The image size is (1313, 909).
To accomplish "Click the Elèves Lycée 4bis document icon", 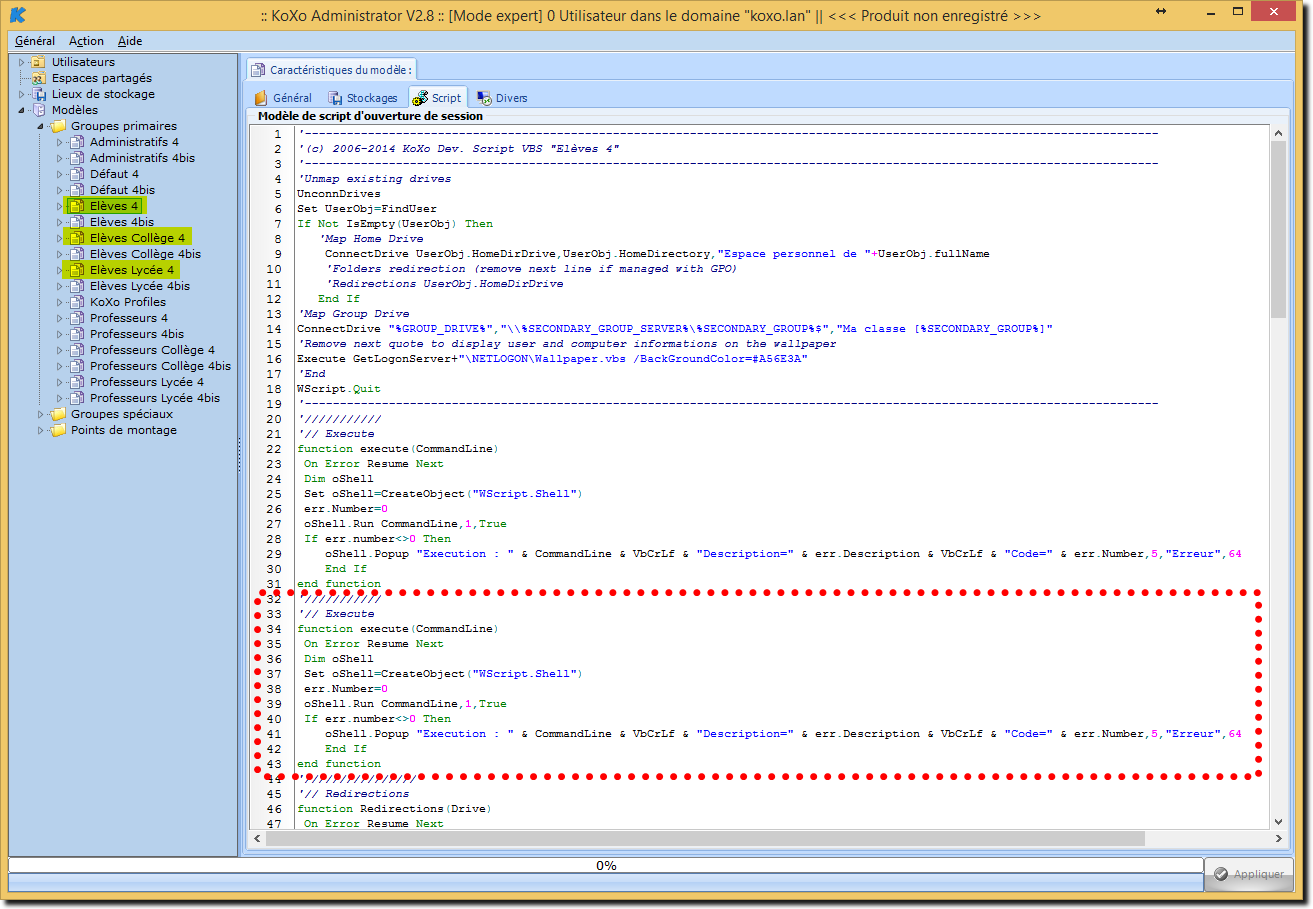I will pyautogui.click(x=76, y=286).
